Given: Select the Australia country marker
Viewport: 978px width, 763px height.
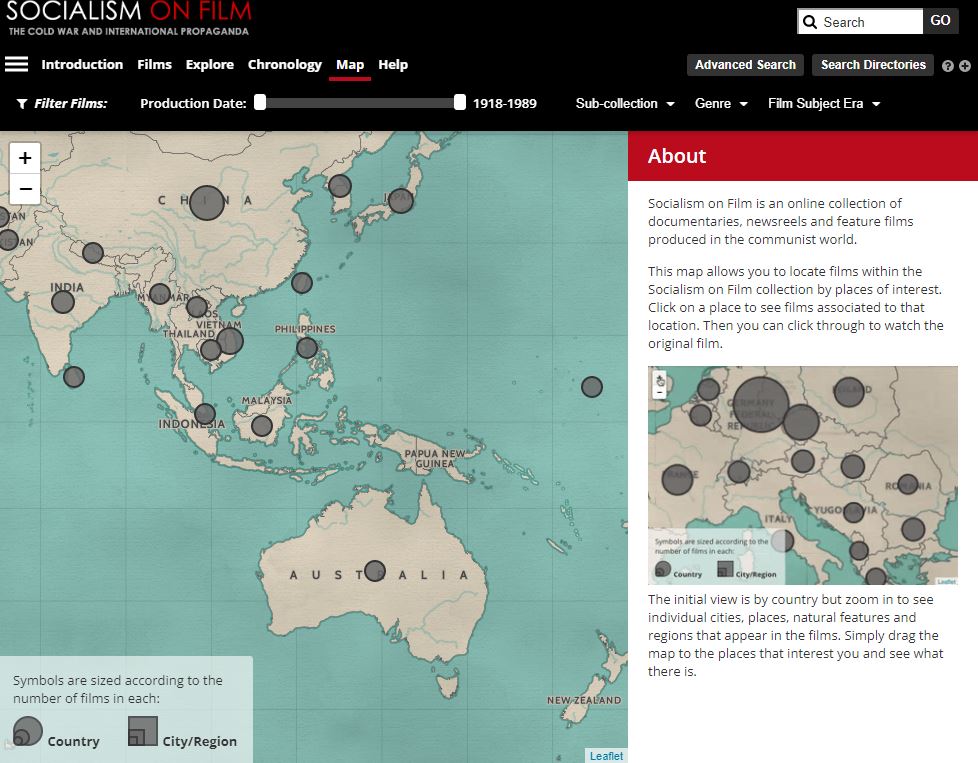Looking at the screenshot, I should click(375, 571).
